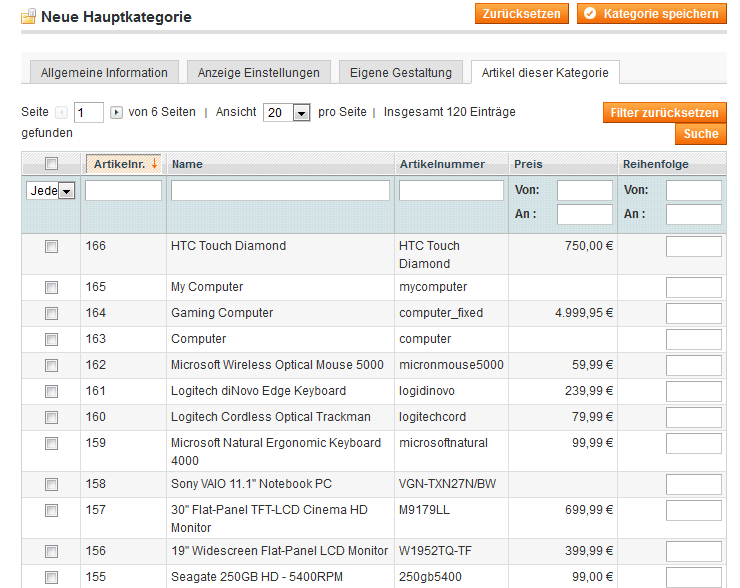The image size is (740, 588).
Task: Click the Name filter input field
Action: pyautogui.click(x=280, y=190)
